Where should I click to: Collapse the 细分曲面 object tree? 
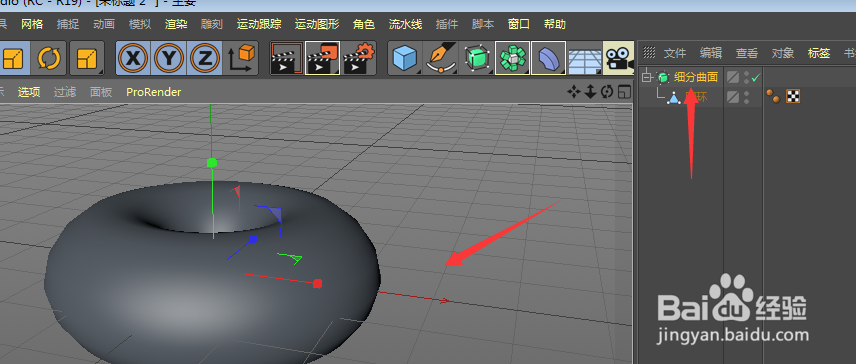647,77
